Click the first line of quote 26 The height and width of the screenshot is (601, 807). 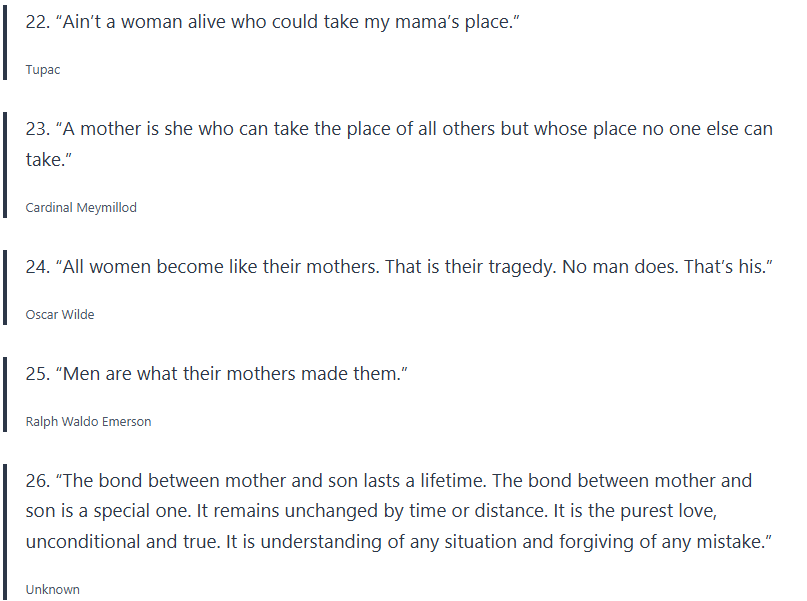[x=389, y=481]
